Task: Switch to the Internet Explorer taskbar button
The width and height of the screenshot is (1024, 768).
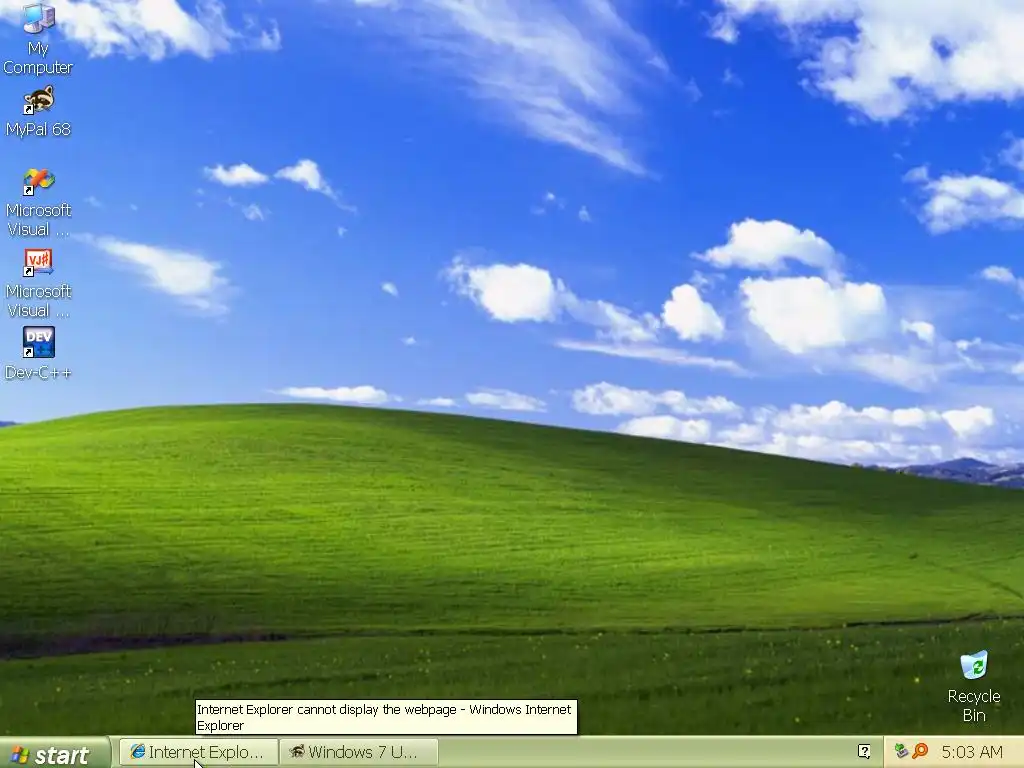Action: pyautogui.click(x=199, y=752)
